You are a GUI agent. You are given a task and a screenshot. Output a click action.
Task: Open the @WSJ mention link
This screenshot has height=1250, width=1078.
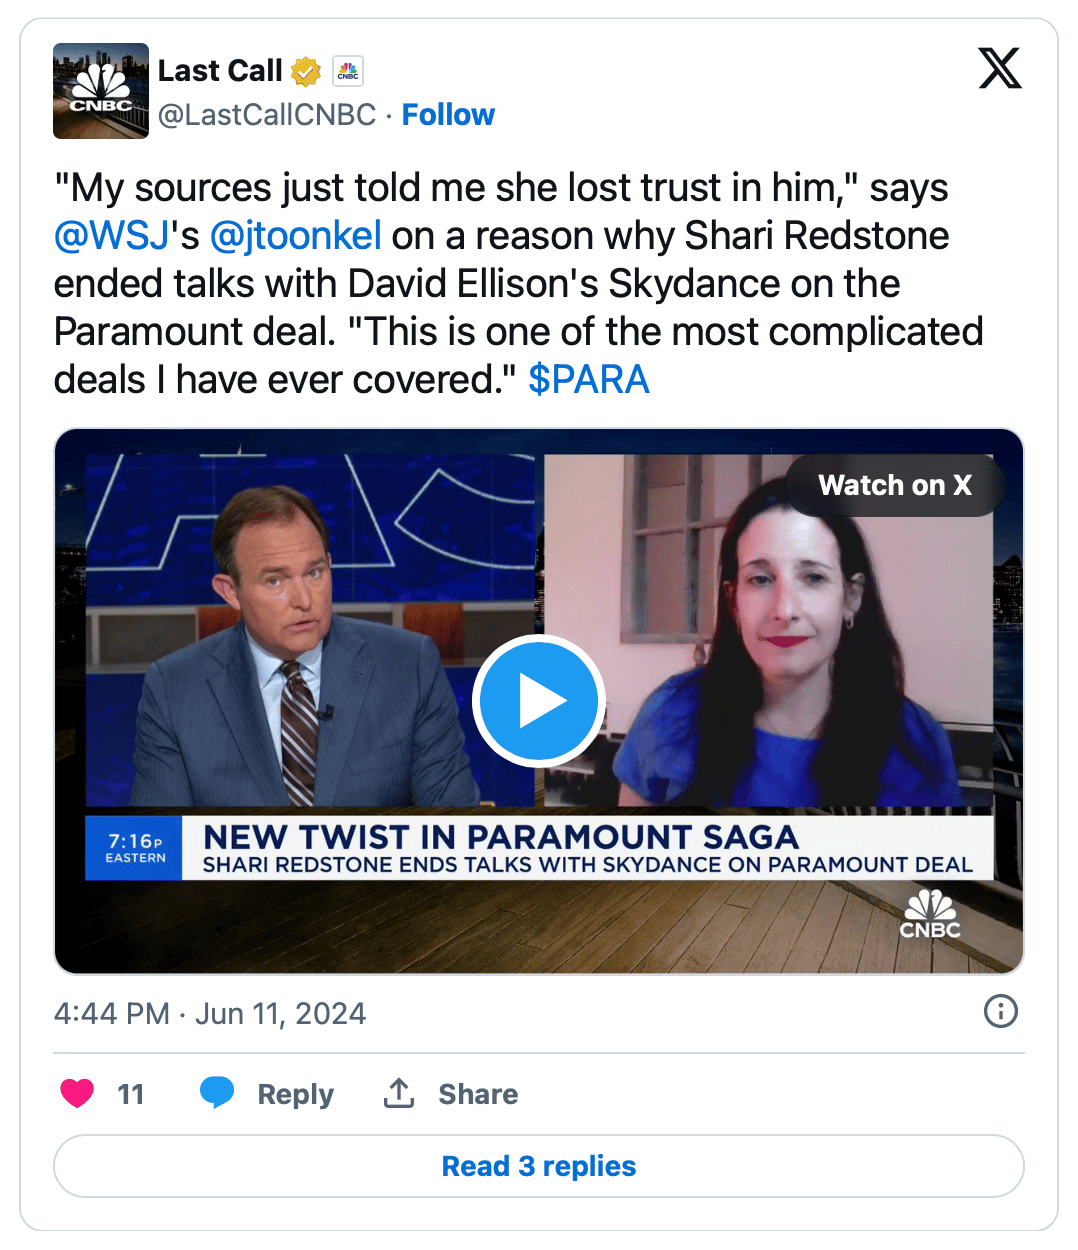pos(112,236)
